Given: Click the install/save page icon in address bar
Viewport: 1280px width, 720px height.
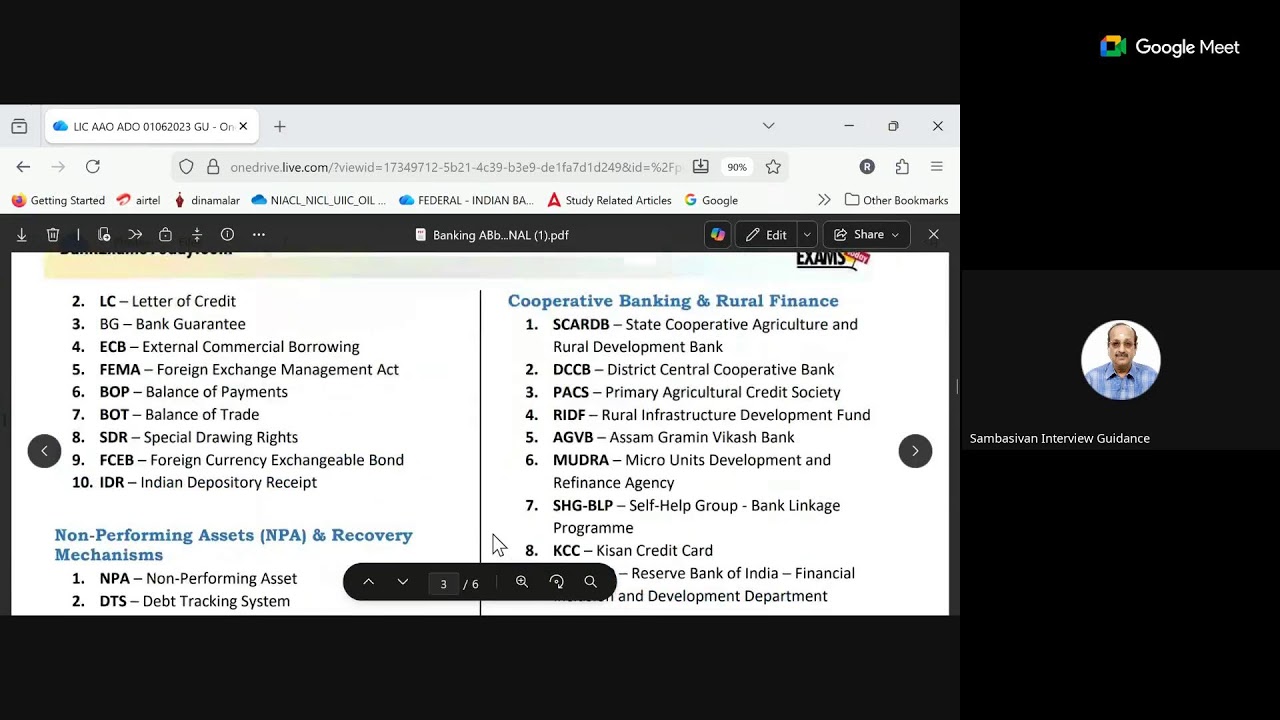Looking at the screenshot, I should point(701,167).
